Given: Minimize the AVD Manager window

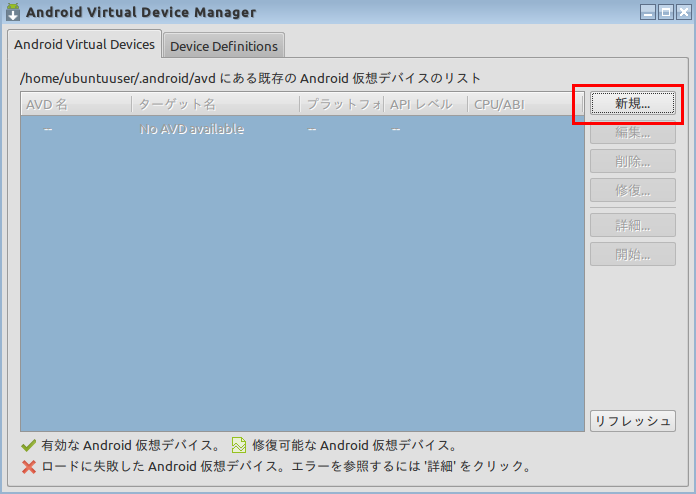Looking at the screenshot, I should (648, 12).
